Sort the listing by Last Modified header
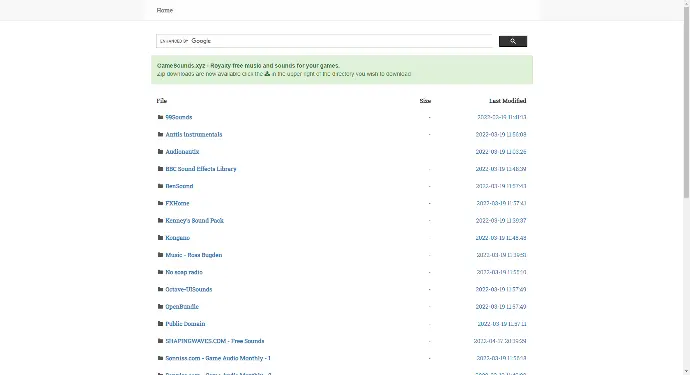Screen dimensions: 690x375 [x=507, y=101]
